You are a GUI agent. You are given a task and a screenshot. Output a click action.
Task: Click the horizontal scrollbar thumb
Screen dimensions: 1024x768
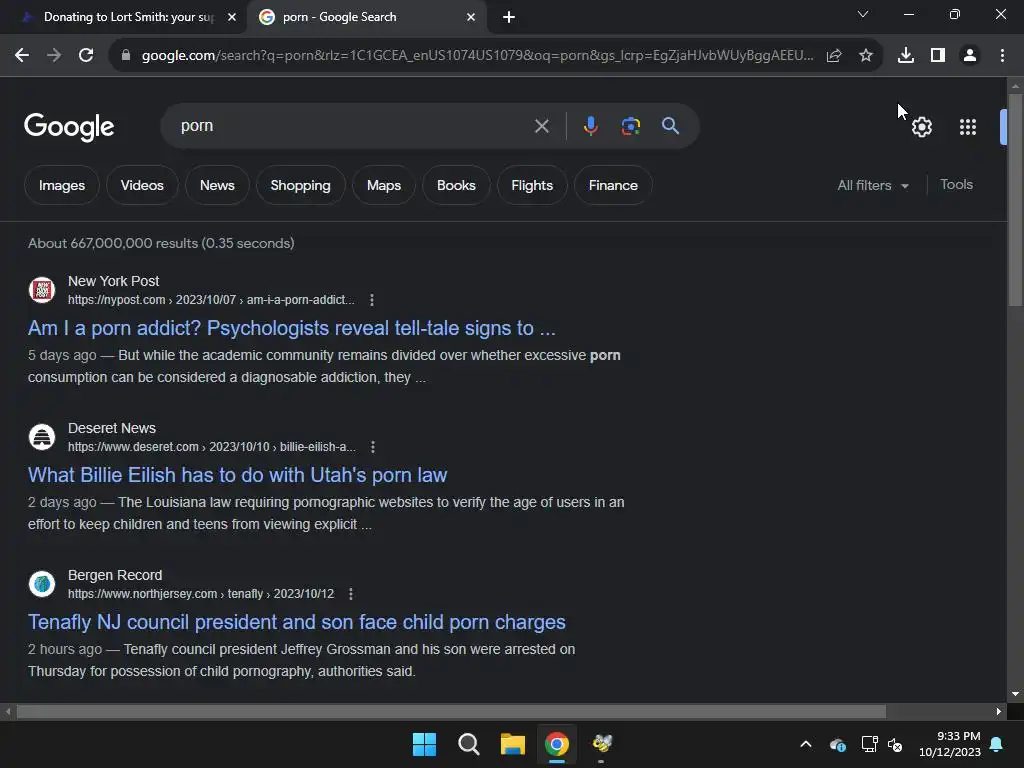click(x=451, y=711)
